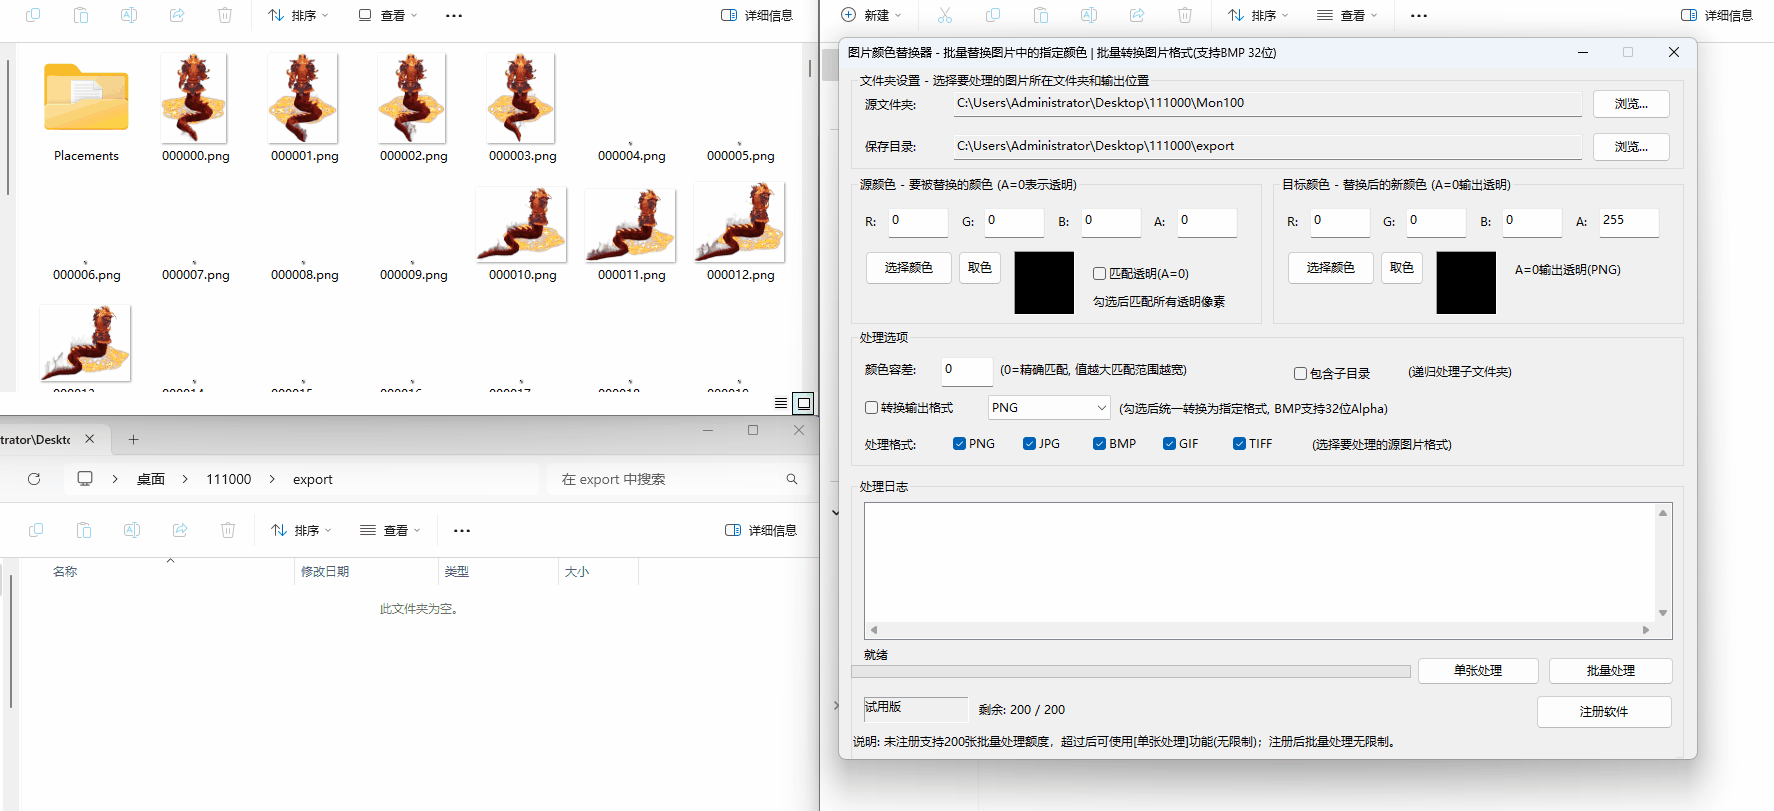The image size is (1774, 811).
Task: Click the paste icon in the export window toolbar
Action: point(84,530)
